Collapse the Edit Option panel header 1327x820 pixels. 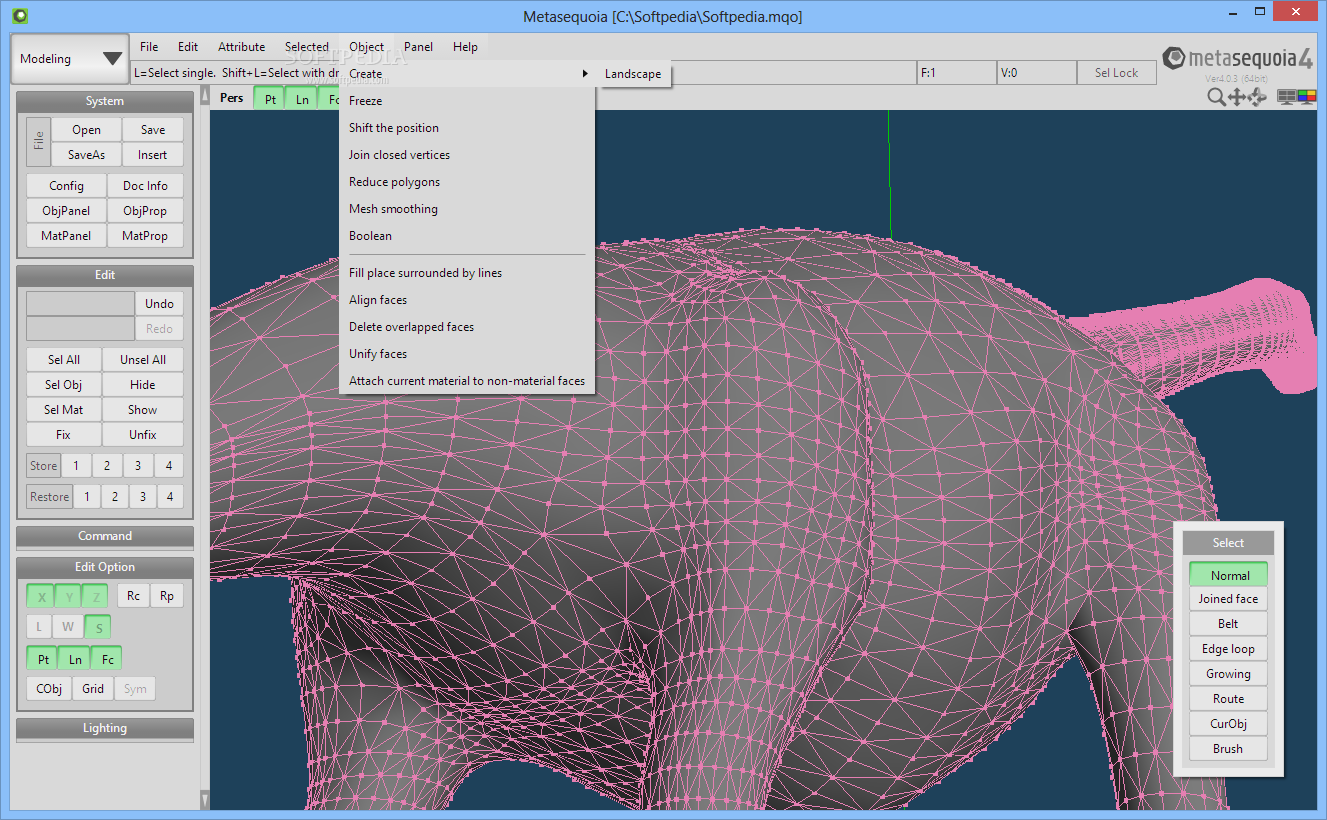point(105,567)
